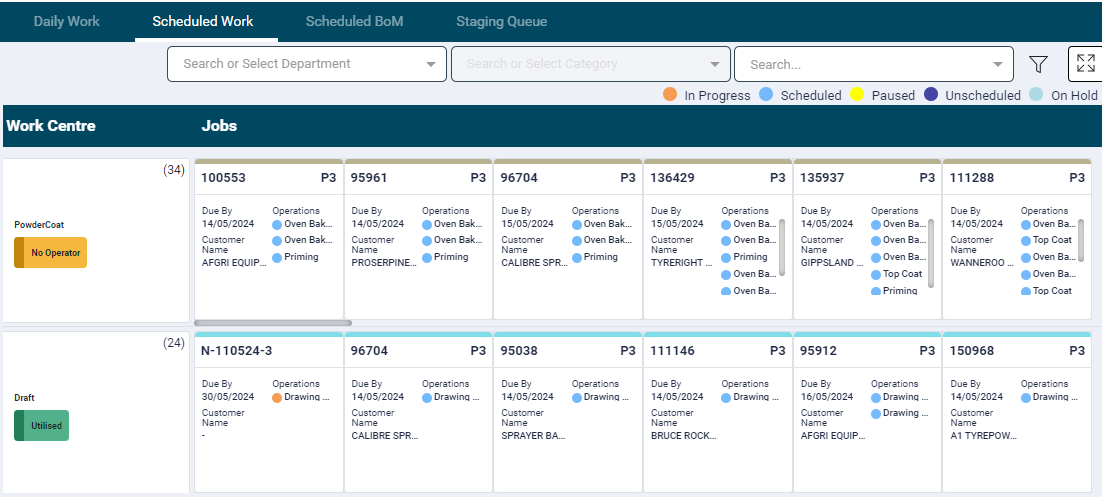This screenshot has height=497, width=1102.
Task: Click the orange In Progress legend dot
Action: pyautogui.click(x=670, y=95)
